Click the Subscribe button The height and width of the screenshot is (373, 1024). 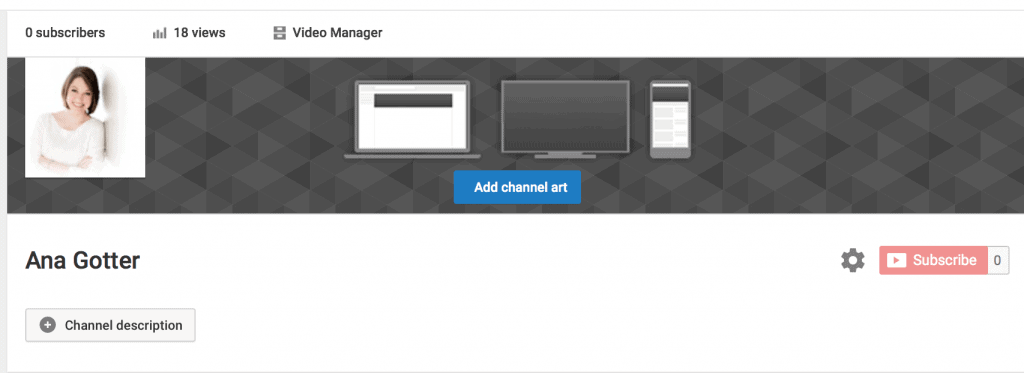pos(933,261)
